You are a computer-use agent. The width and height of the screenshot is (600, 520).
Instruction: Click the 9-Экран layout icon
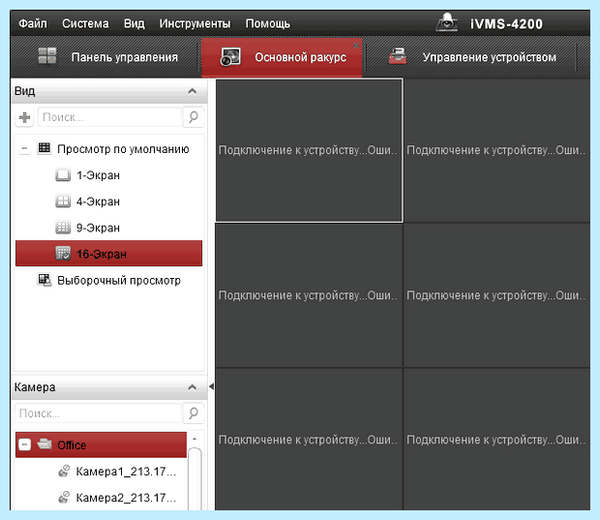(x=63, y=228)
